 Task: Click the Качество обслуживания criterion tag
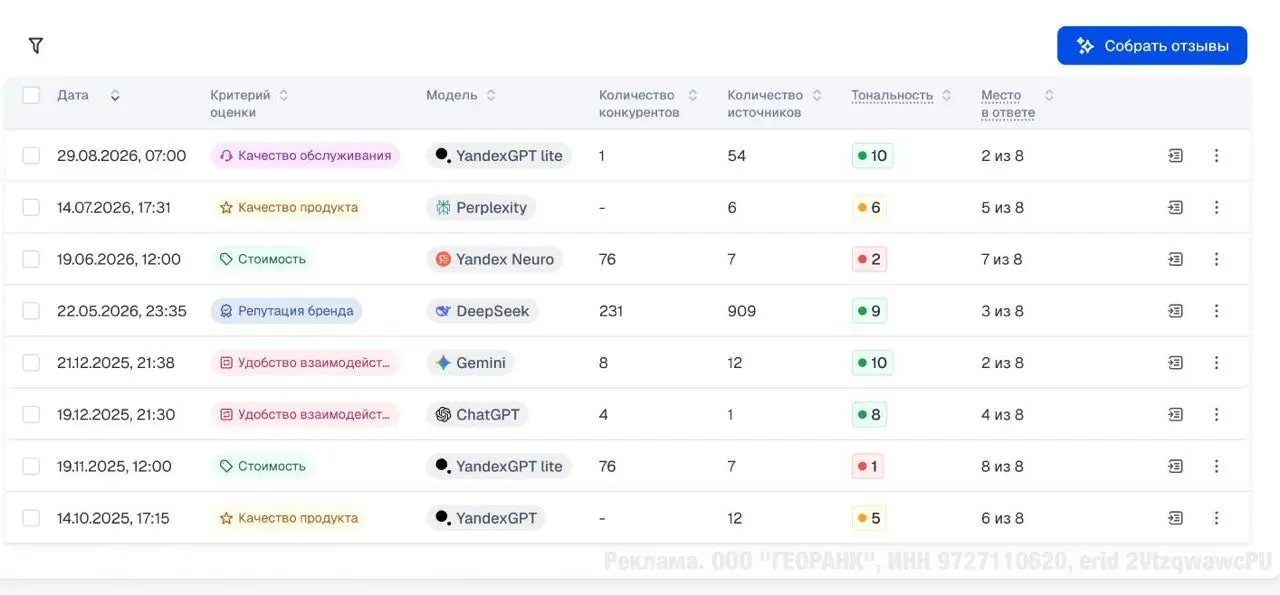(x=305, y=155)
